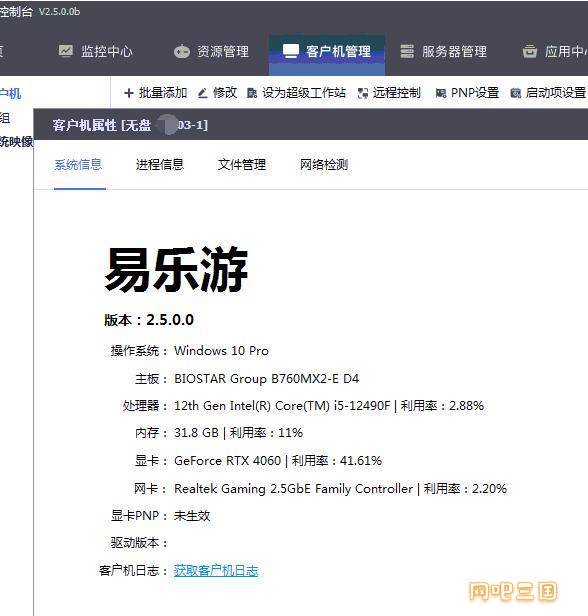588x616 pixels.
Task: Open the 服务器管理 tab
Action: tap(443, 51)
